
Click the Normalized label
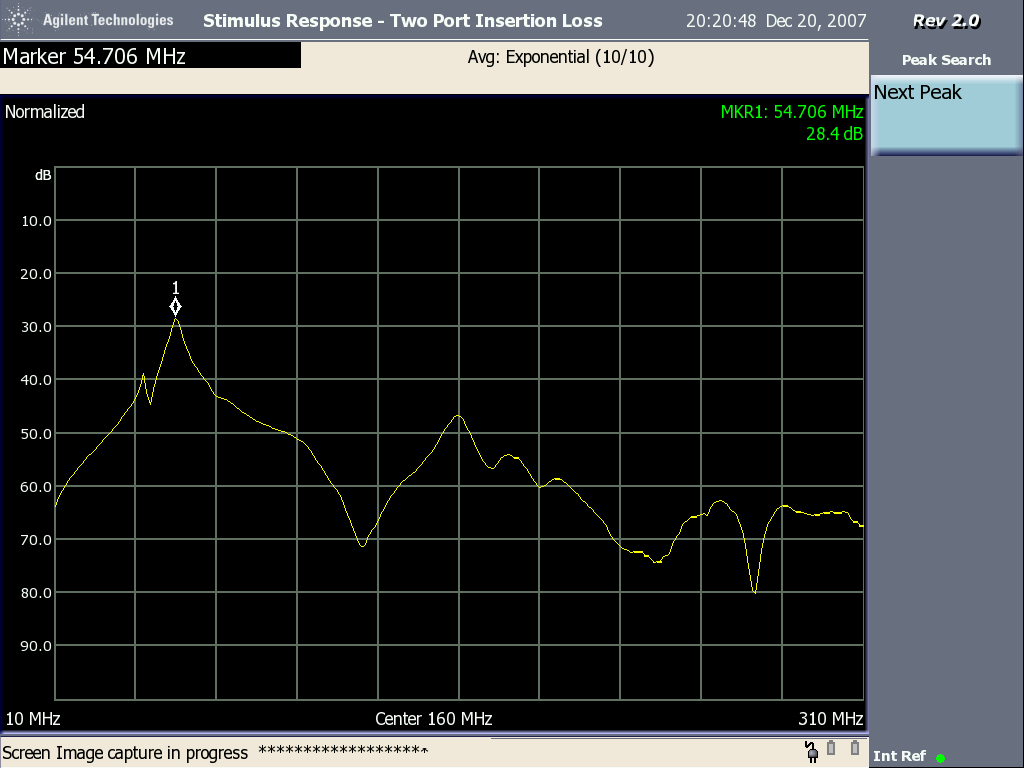[44, 112]
